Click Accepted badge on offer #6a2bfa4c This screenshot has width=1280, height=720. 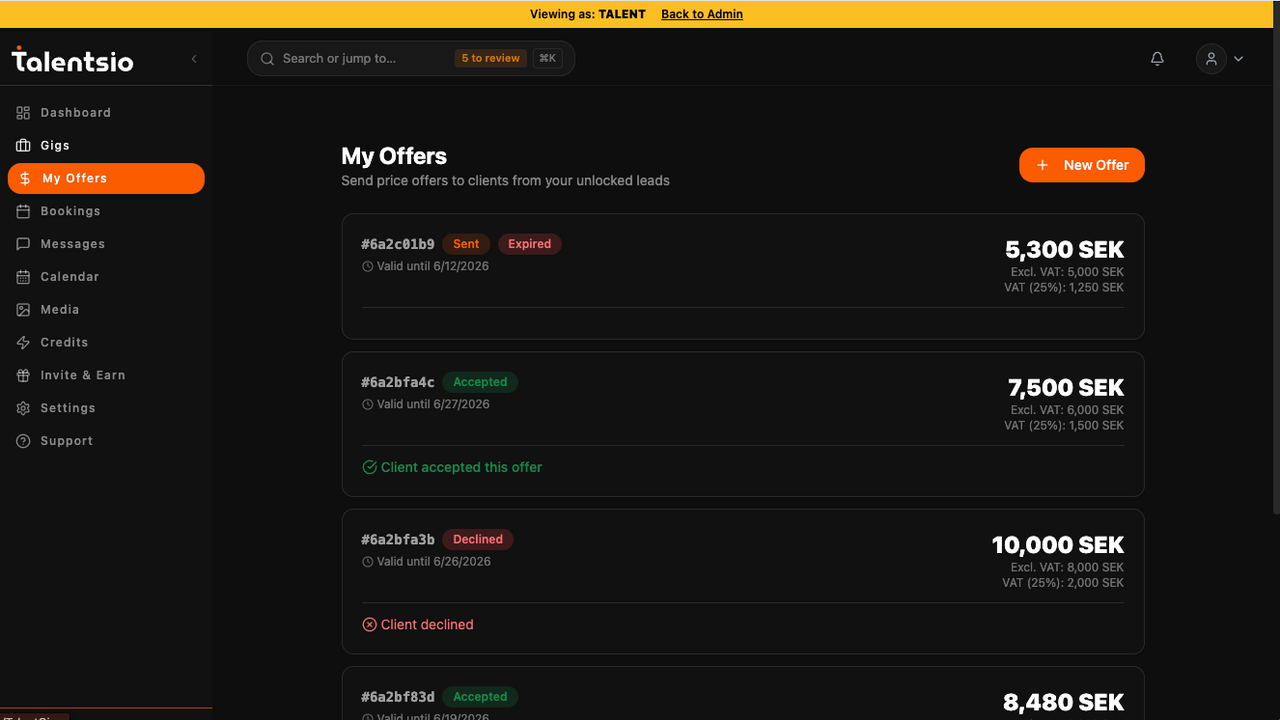[x=480, y=382]
